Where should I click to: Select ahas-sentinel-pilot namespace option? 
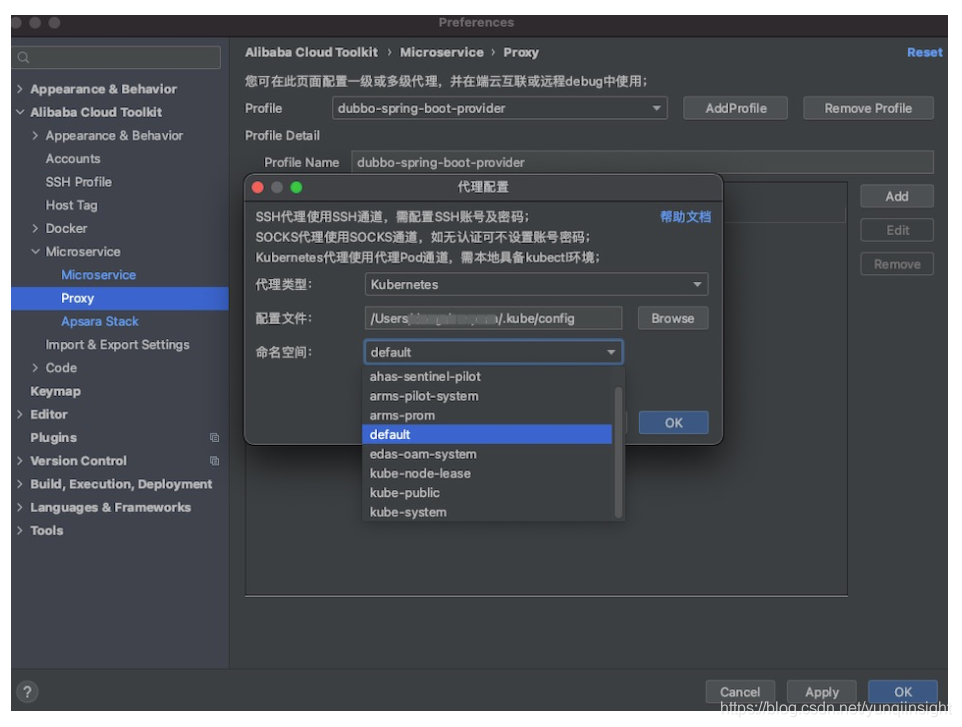click(487, 377)
